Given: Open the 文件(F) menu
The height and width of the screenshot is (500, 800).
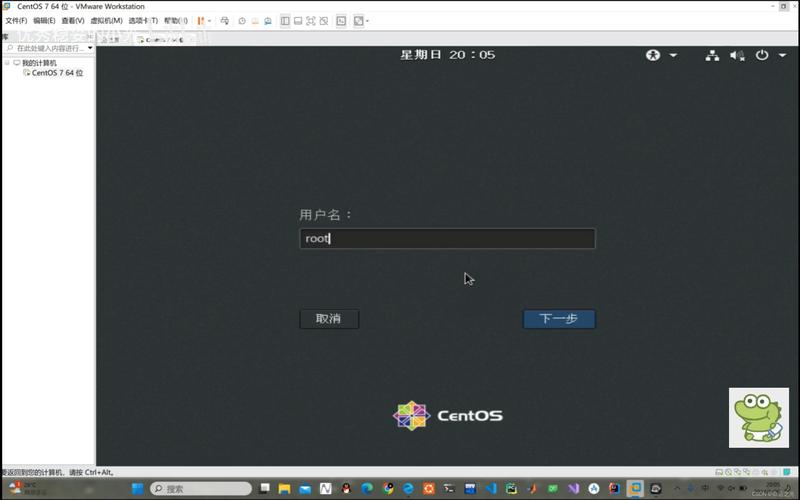Looking at the screenshot, I should (x=16, y=21).
